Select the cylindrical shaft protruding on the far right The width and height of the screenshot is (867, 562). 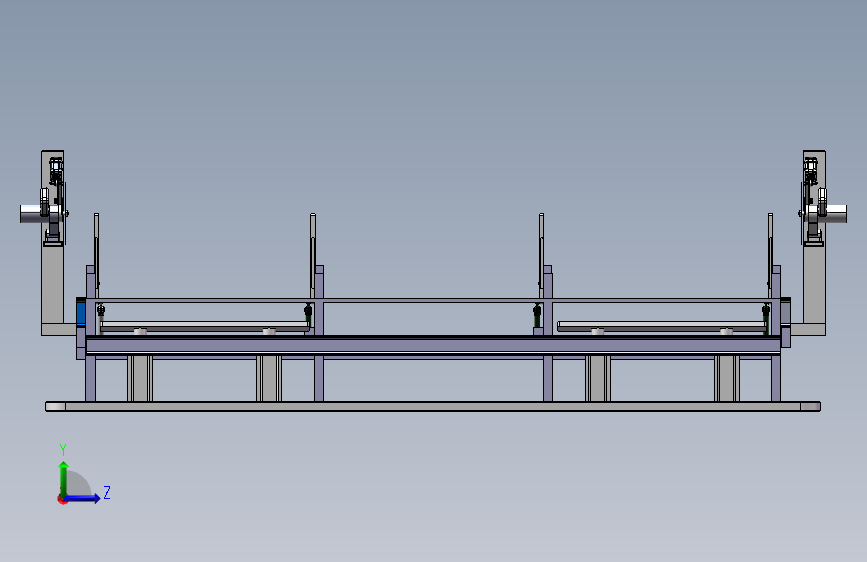[x=837, y=214]
